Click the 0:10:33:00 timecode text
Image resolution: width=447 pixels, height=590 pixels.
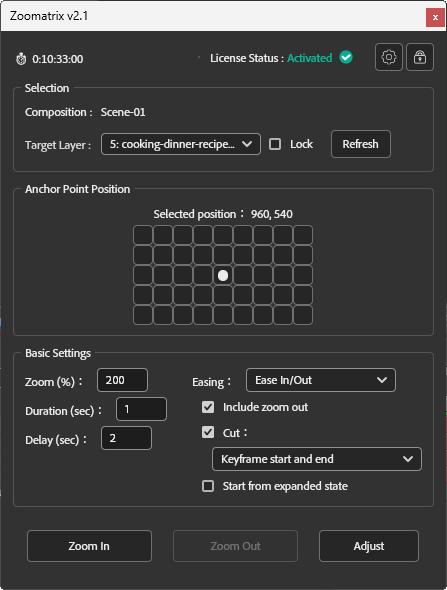click(58, 59)
